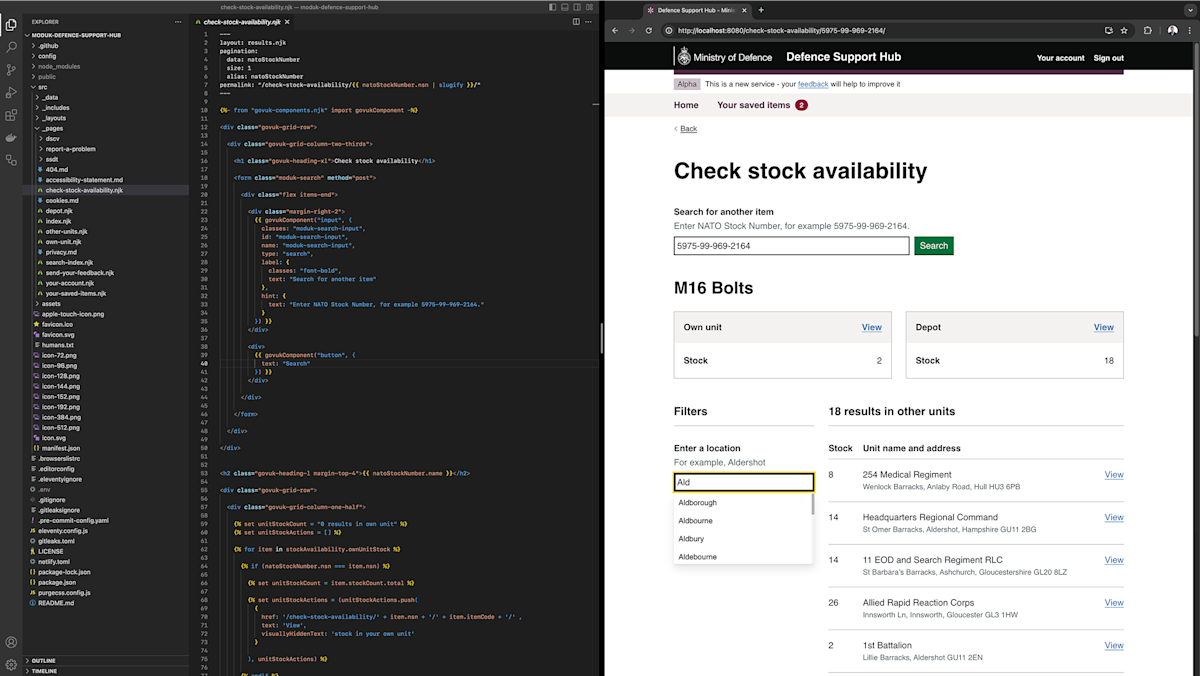Viewport: 1200px width, 676px height.
Task: Open the Accounts icon in activity bar
Action: pyautogui.click(x=11, y=642)
